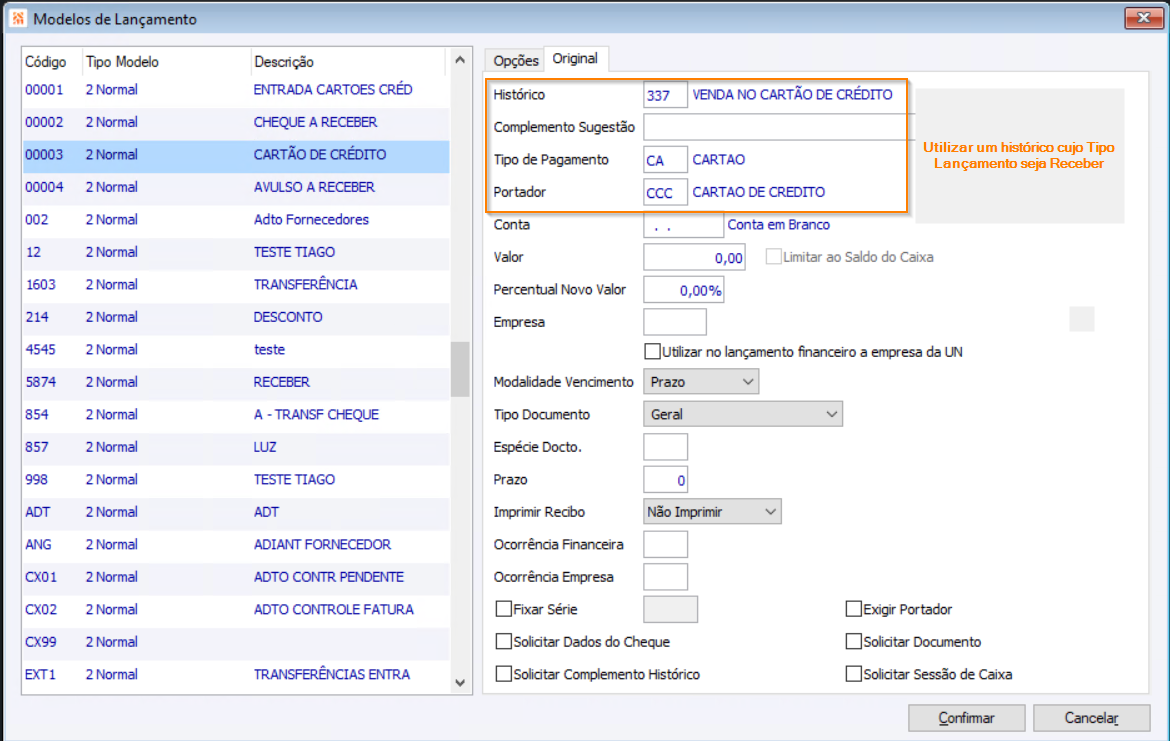Screen dimensions: 1170x741
Task: Select the Original tab
Action: (x=575, y=59)
